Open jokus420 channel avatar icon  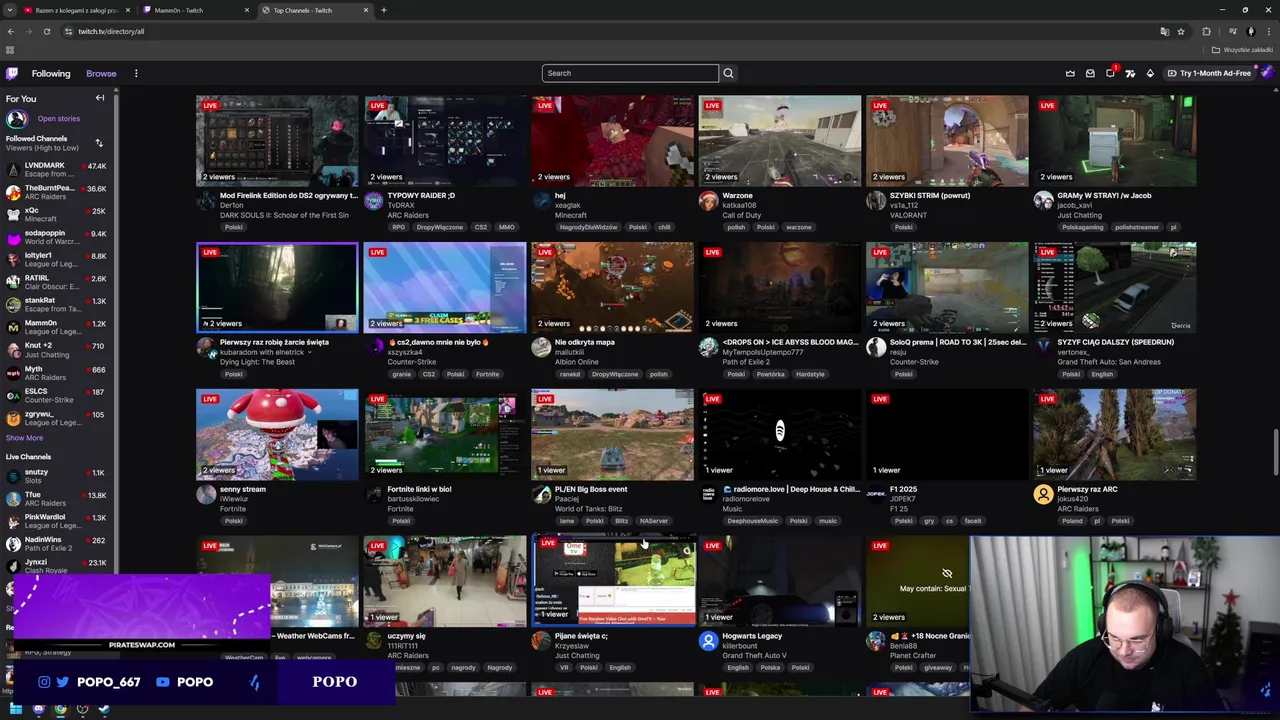coord(1043,495)
